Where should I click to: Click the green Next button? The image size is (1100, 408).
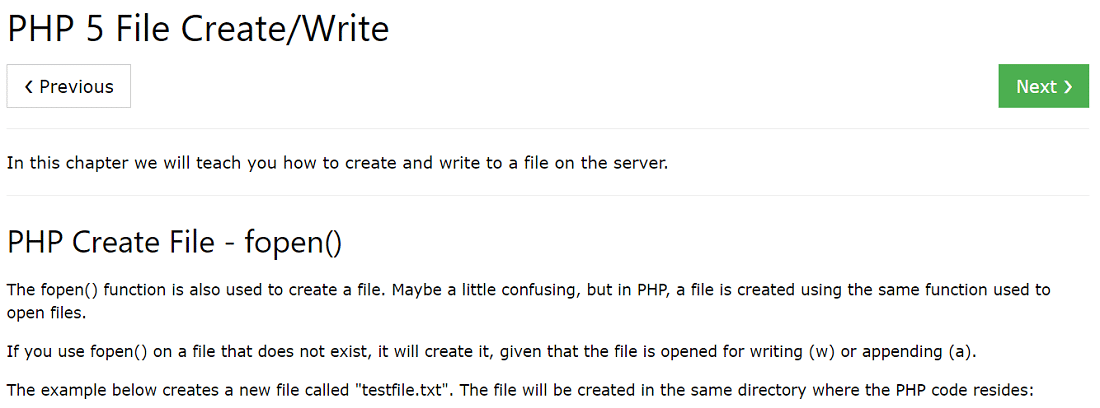pyautogui.click(x=1044, y=86)
